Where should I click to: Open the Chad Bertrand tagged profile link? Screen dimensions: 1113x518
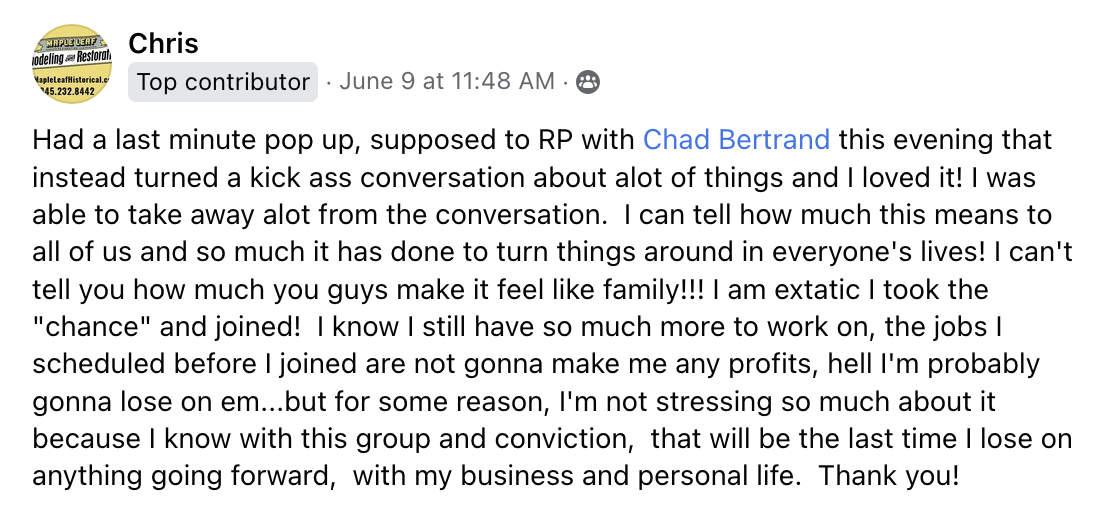pos(737,139)
